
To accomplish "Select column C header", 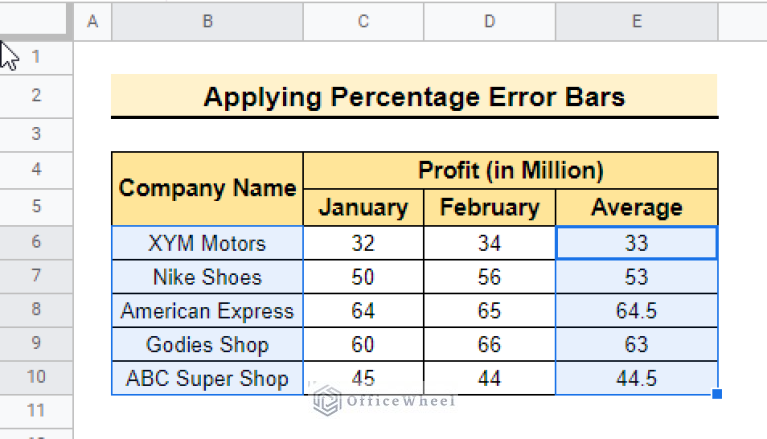I will pyautogui.click(x=363, y=22).
